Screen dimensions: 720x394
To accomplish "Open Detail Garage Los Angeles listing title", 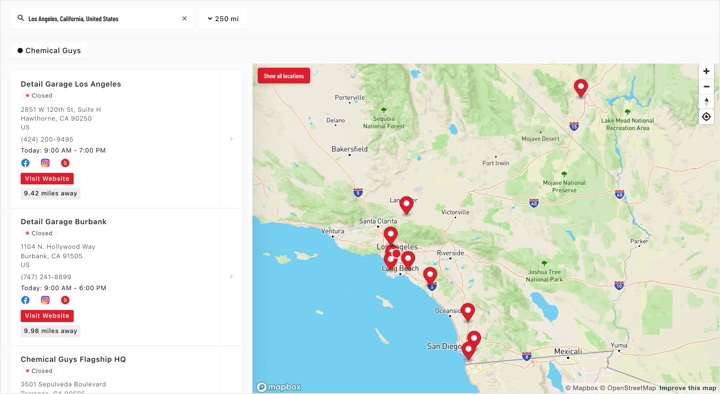I will tap(71, 84).
